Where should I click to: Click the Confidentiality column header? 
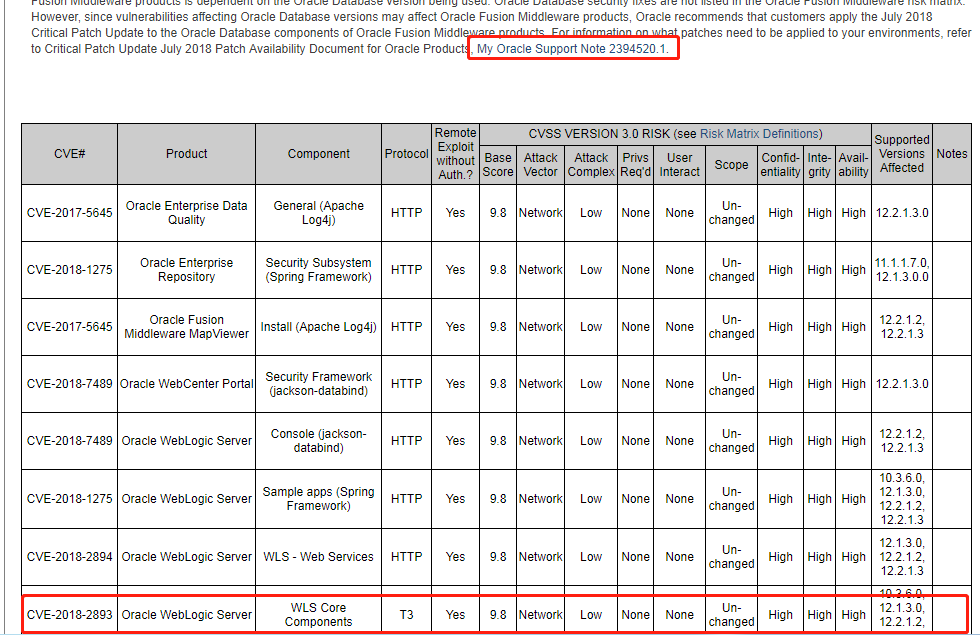tap(780, 165)
